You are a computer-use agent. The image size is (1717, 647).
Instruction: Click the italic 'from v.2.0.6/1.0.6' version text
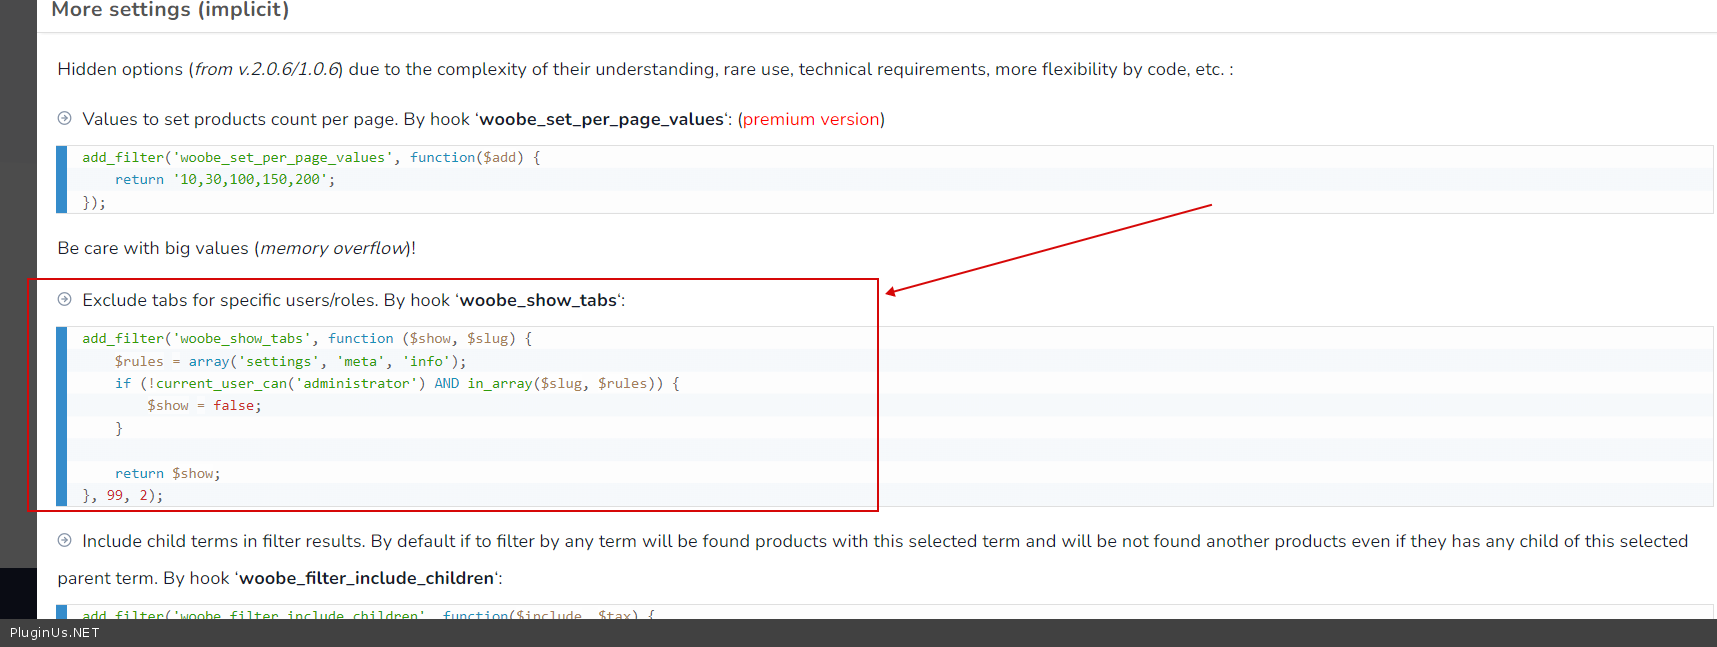266,70
